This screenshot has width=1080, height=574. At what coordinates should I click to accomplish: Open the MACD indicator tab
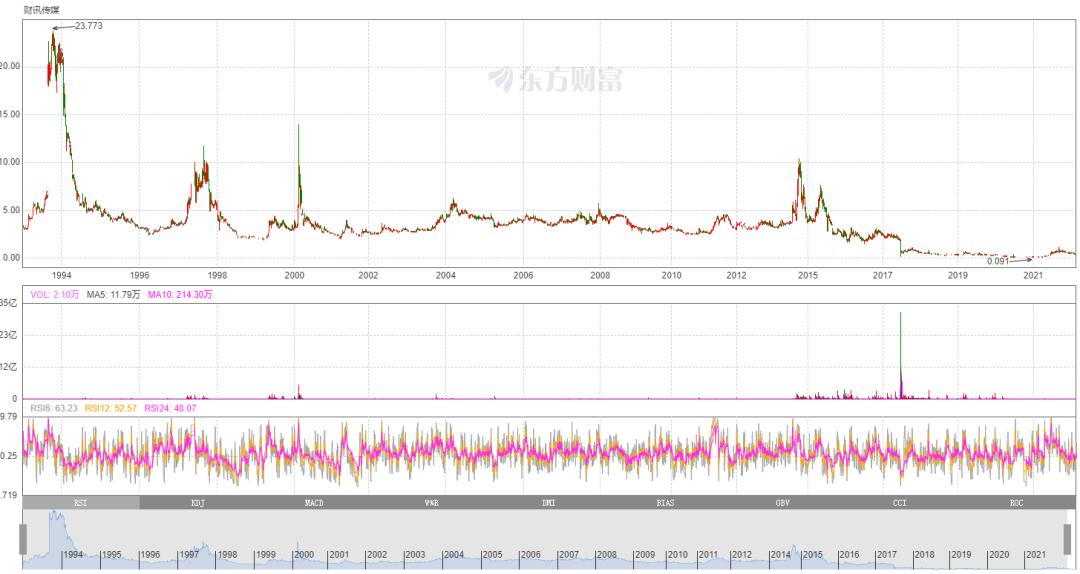(314, 503)
